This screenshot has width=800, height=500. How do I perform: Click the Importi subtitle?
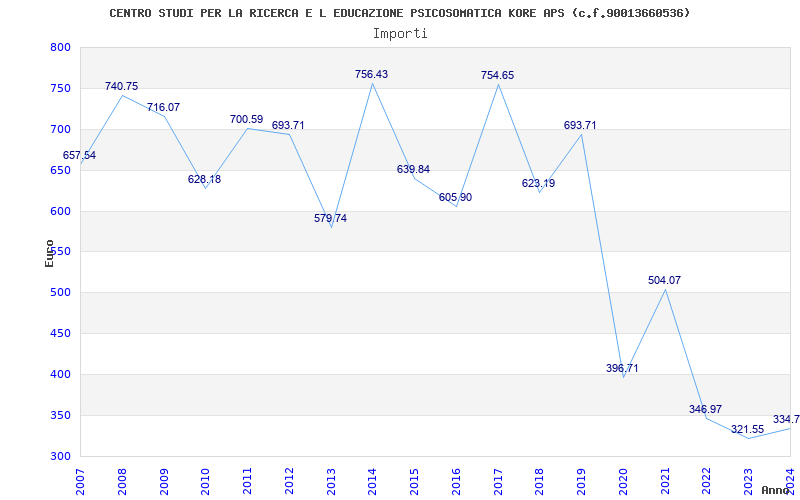click(400, 34)
